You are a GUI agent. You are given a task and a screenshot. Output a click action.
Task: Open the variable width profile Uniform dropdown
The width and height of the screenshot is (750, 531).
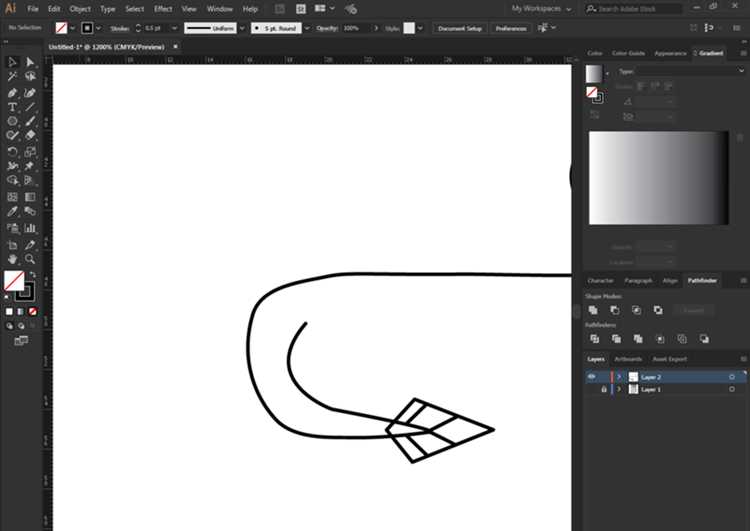point(242,28)
